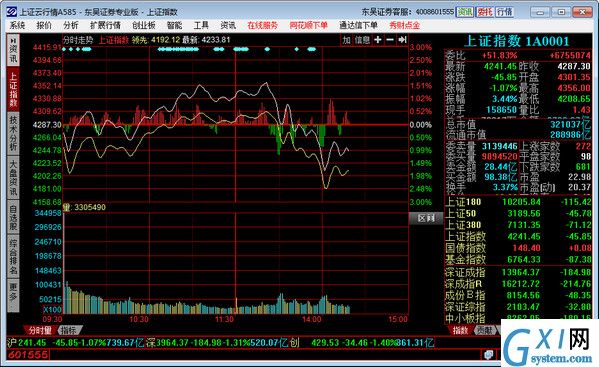Click 同花顺下单 in the menu bar

(308, 26)
